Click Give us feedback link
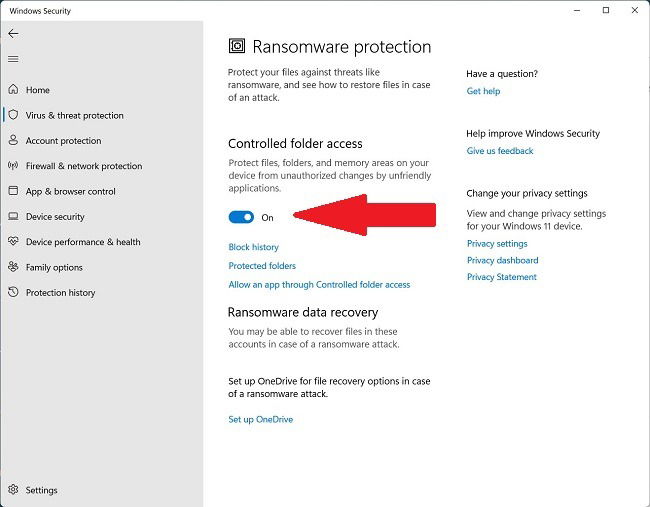The image size is (650, 507). [x=500, y=151]
